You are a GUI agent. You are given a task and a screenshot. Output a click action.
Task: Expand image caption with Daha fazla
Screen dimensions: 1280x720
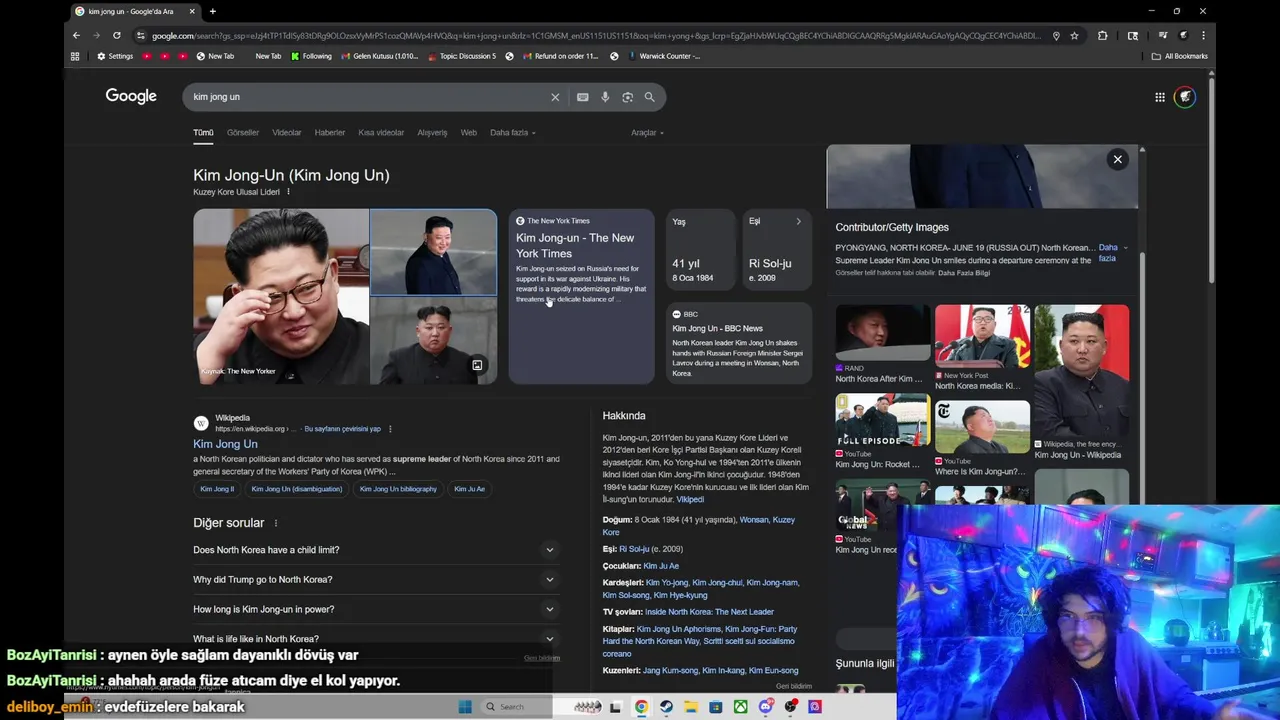click(1111, 253)
